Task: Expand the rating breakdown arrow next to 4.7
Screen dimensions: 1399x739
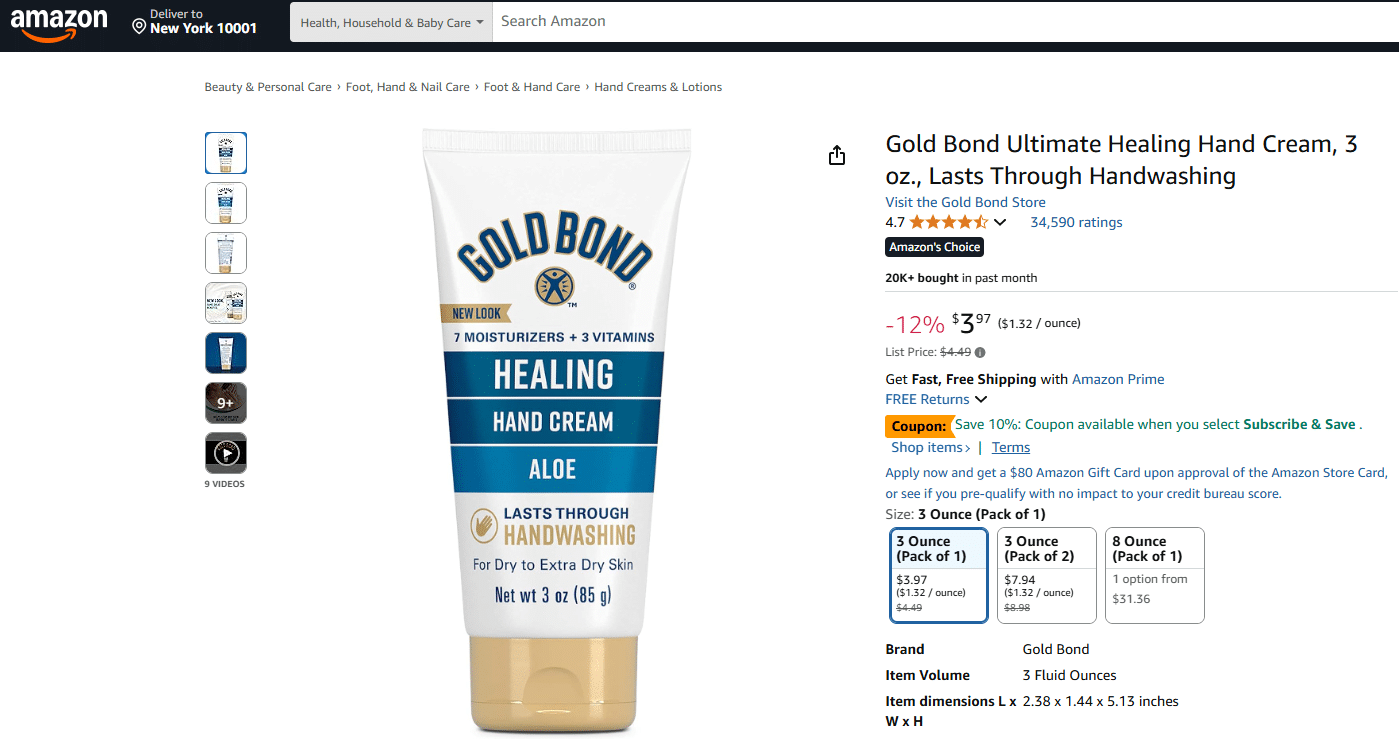Action: click(x=1000, y=223)
